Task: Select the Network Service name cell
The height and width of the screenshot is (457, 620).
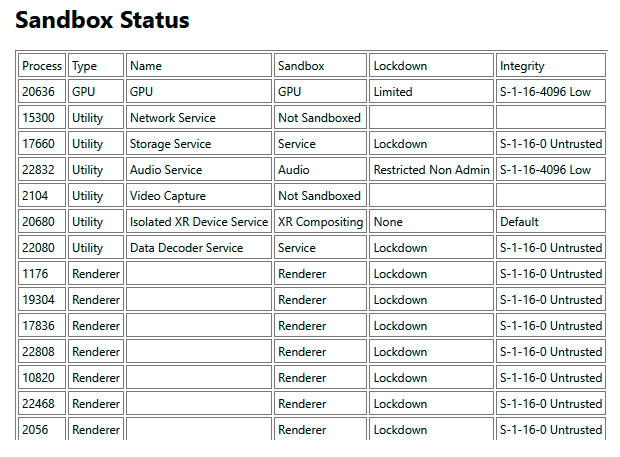Action: pos(173,118)
